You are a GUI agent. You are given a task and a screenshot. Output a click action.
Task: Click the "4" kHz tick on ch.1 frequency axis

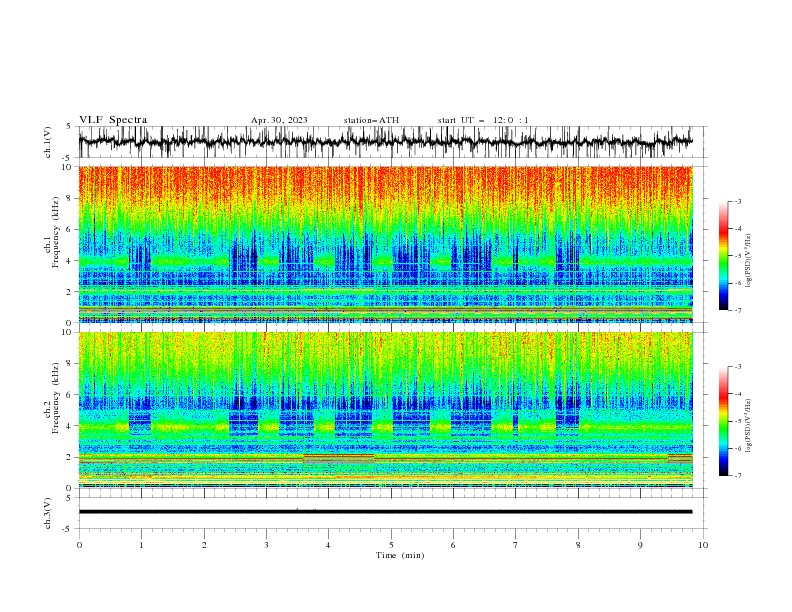pos(70,261)
